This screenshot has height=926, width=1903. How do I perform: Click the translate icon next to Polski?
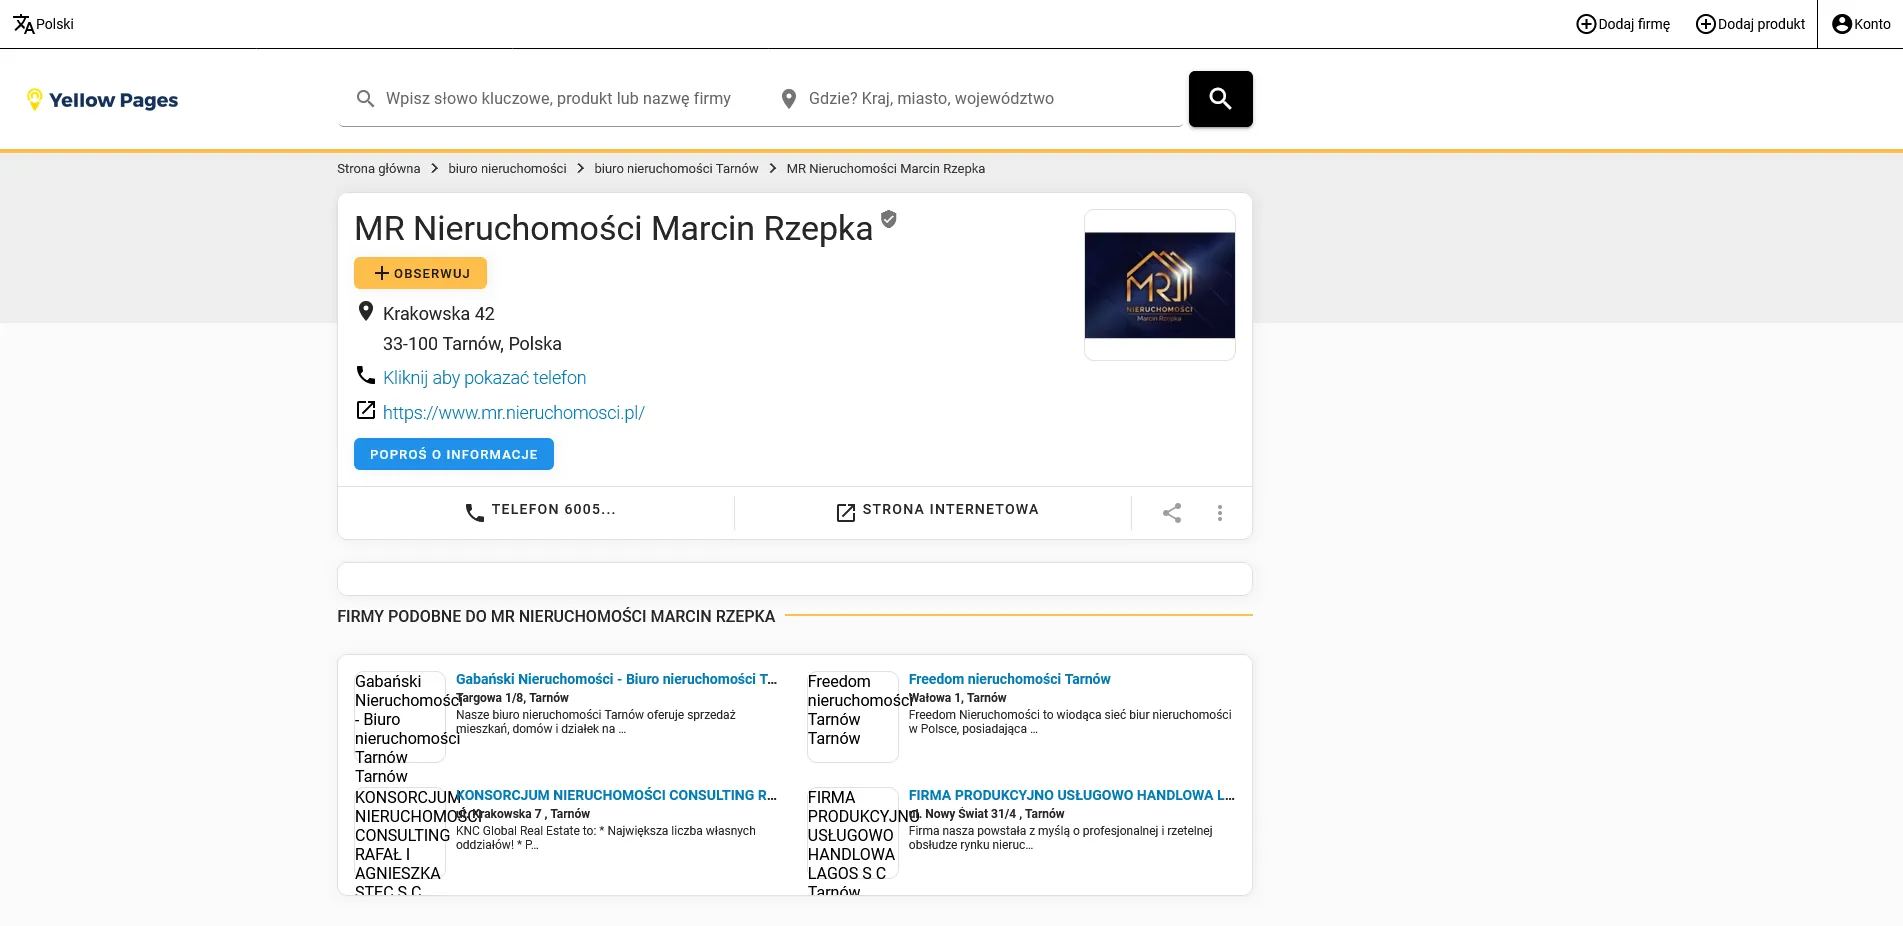pos(23,24)
